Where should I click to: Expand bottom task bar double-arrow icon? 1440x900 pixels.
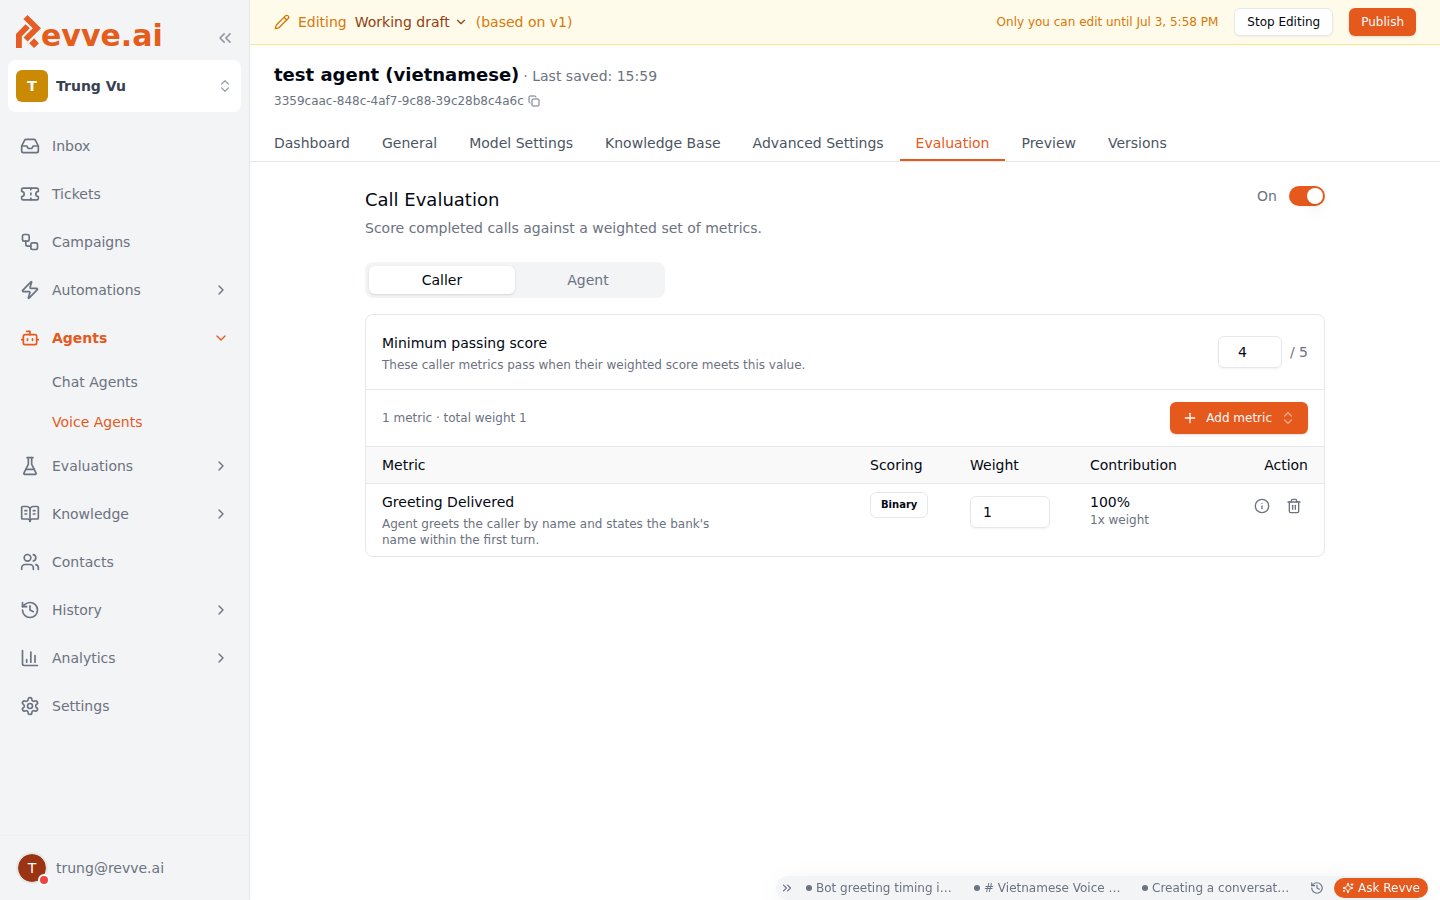(787, 888)
